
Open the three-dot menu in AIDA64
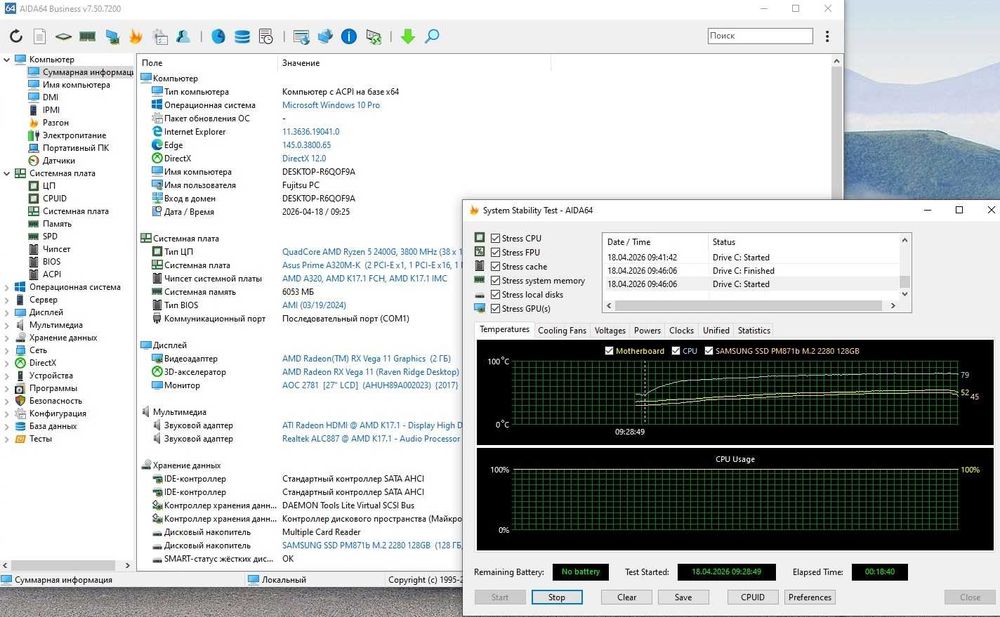tap(827, 36)
